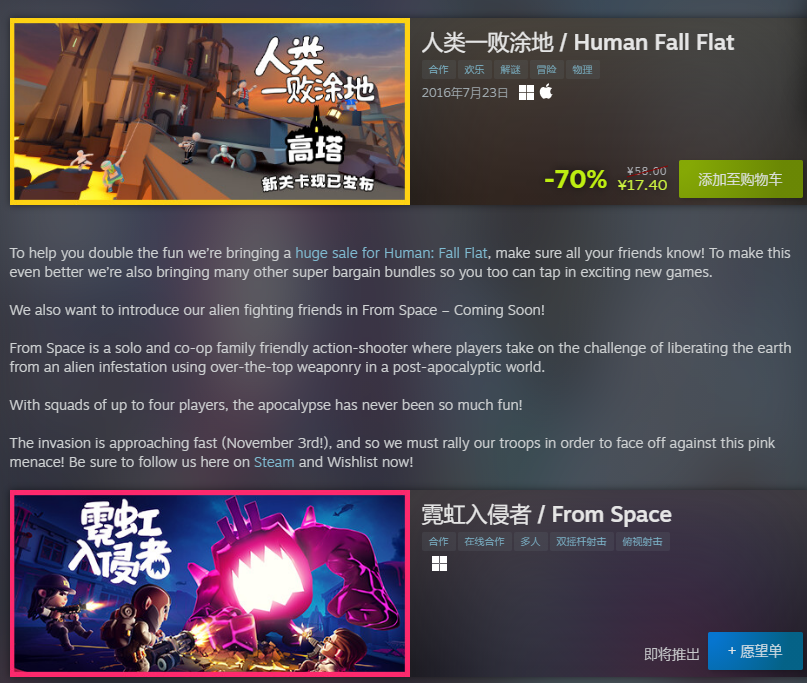Open the 人类一败涂地 / Human Fall Flat title
Screen dimensions: 807x683
tap(577, 42)
